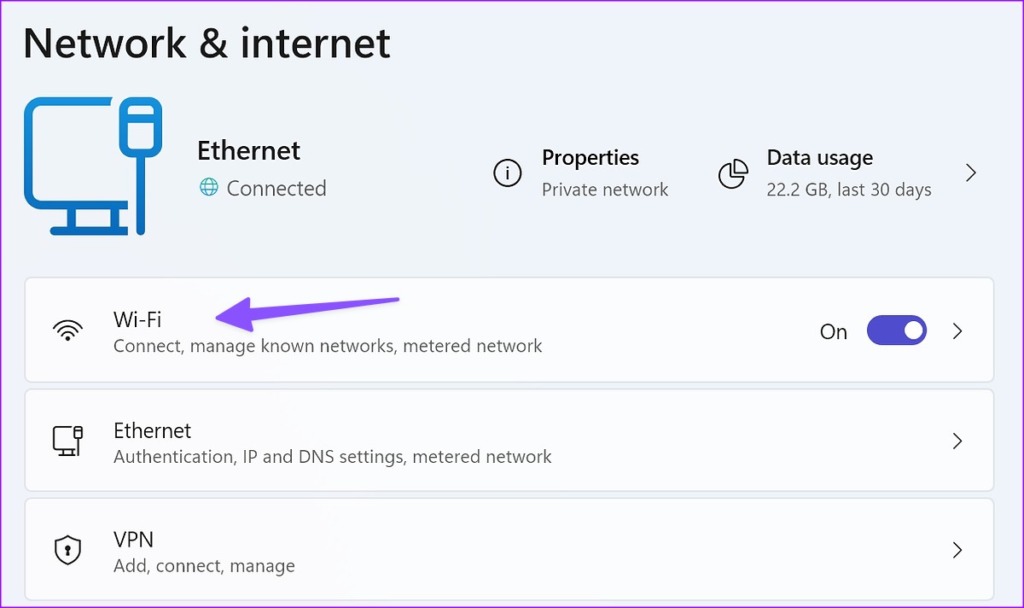The height and width of the screenshot is (608, 1024).
Task: Open Ethernet settings via its right arrow
Action: click(x=957, y=440)
